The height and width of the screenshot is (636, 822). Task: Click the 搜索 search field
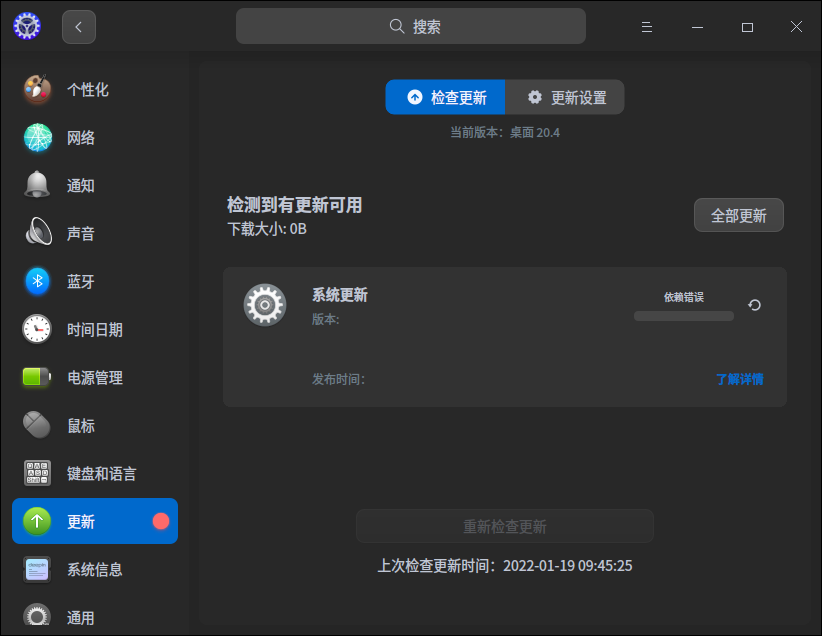click(x=410, y=26)
